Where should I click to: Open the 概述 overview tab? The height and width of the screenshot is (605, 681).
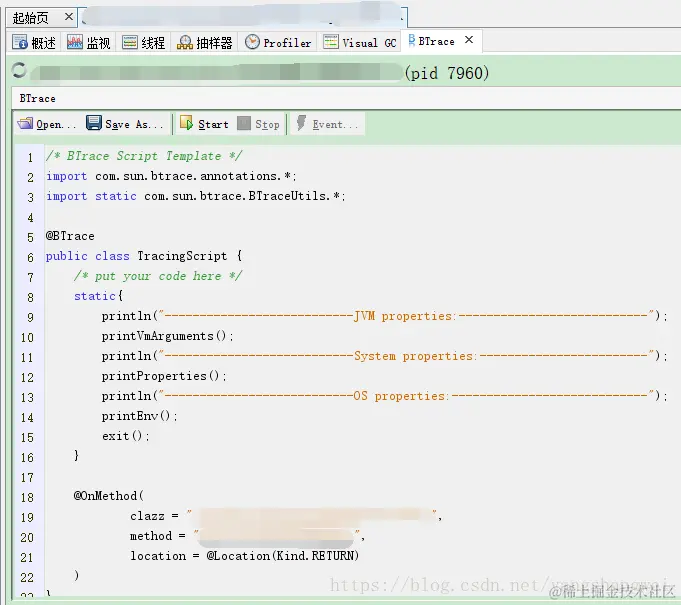(34, 43)
